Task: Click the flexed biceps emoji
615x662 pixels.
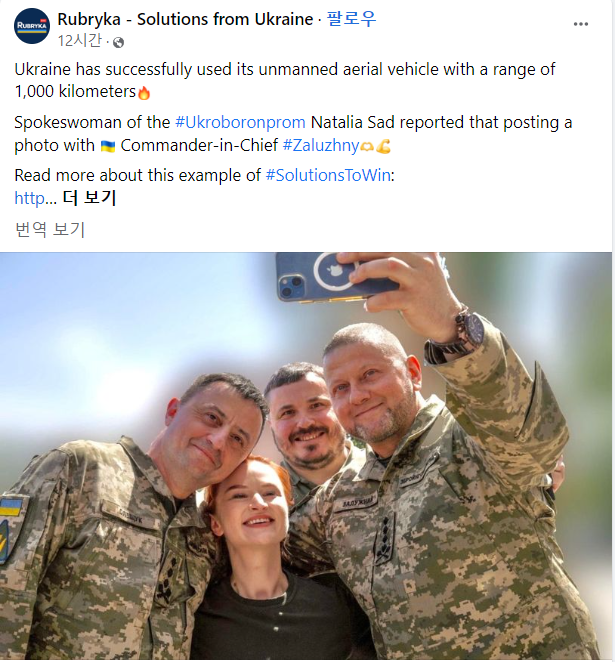Action: (x=383, y=146)
